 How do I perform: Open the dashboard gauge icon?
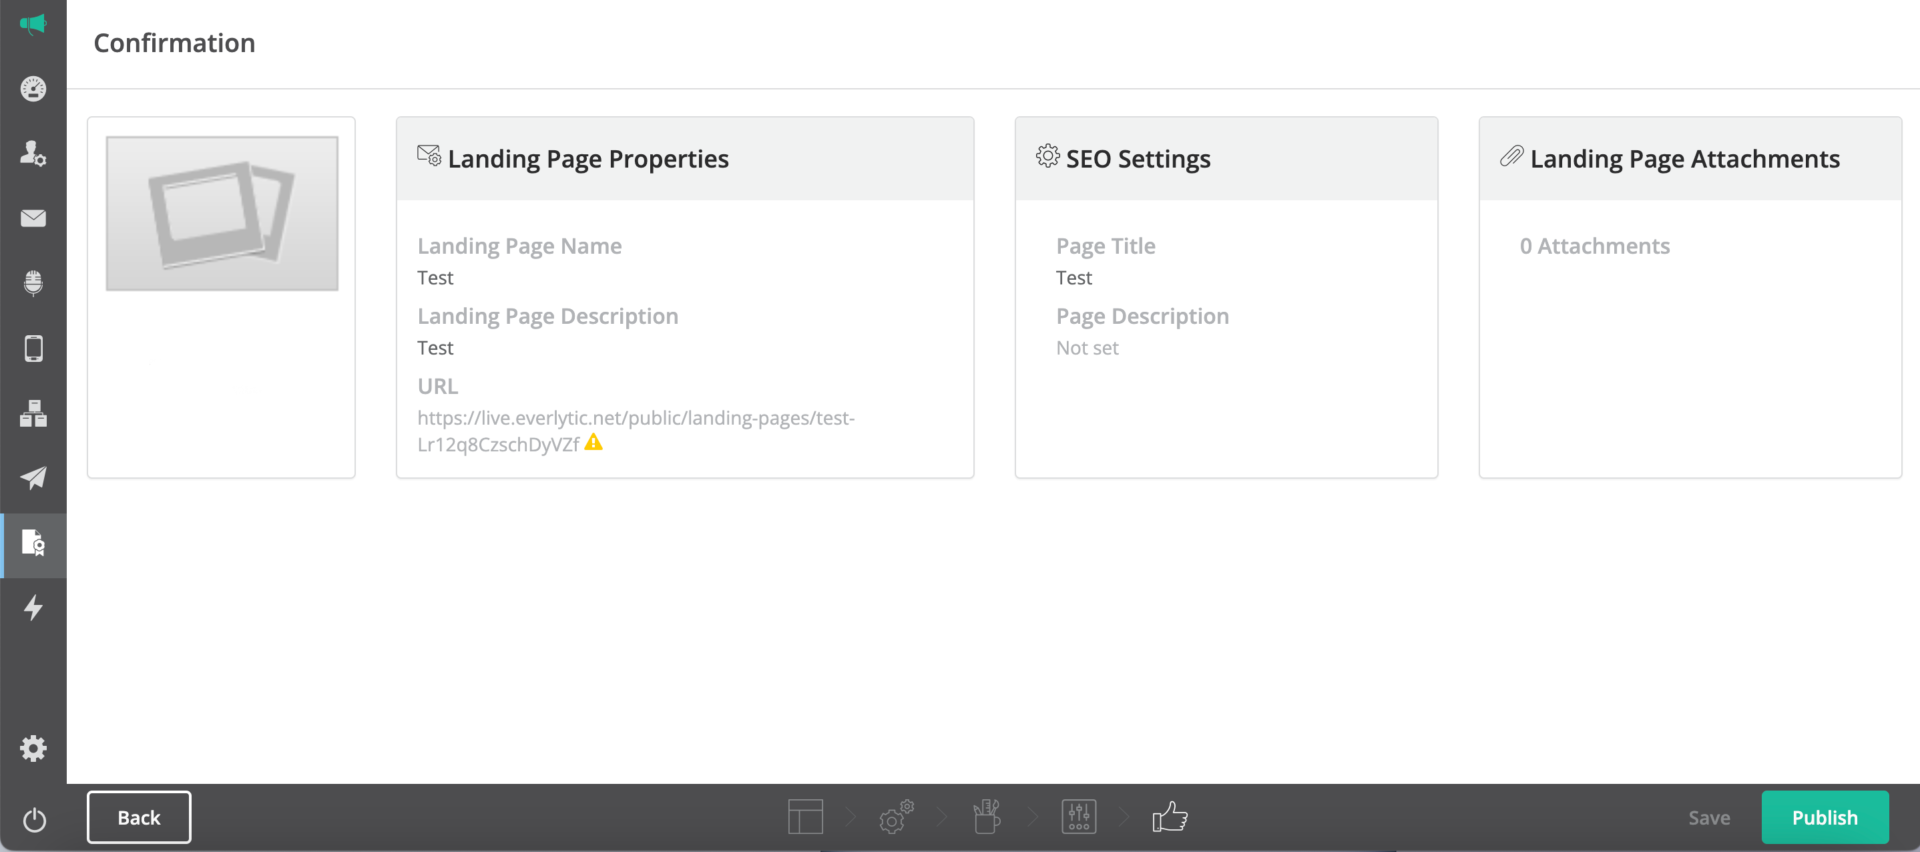click(x=33, y=89)
